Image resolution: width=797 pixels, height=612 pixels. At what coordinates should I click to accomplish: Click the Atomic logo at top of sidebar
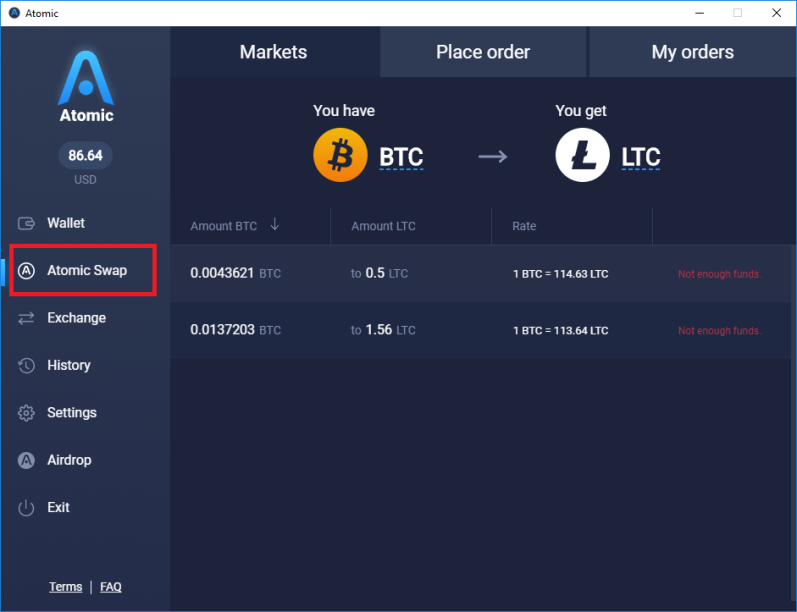coord(86,86)
